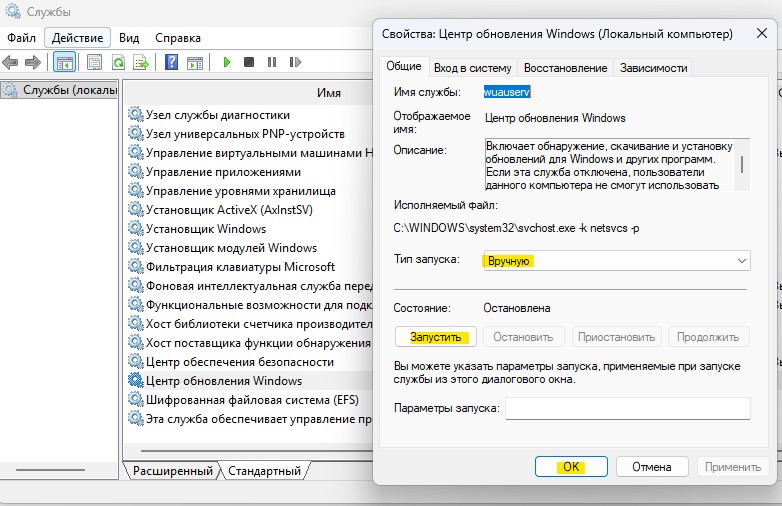Switch to the Расширенный view tab

(173, 471)
